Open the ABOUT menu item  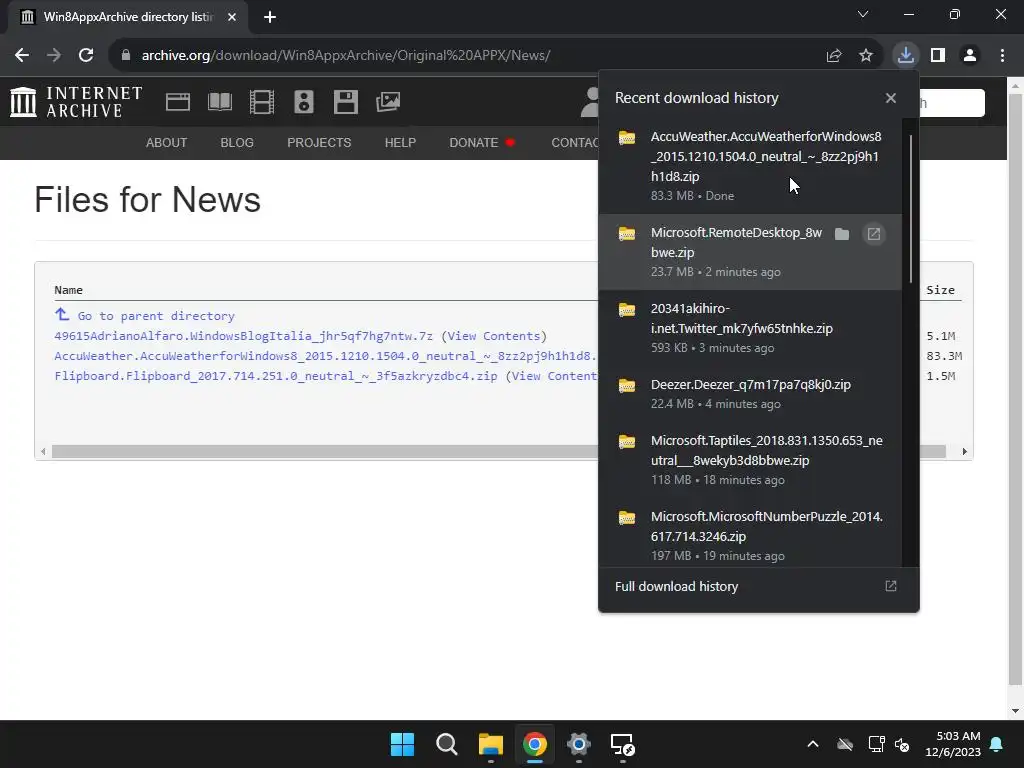pos(167,142)
